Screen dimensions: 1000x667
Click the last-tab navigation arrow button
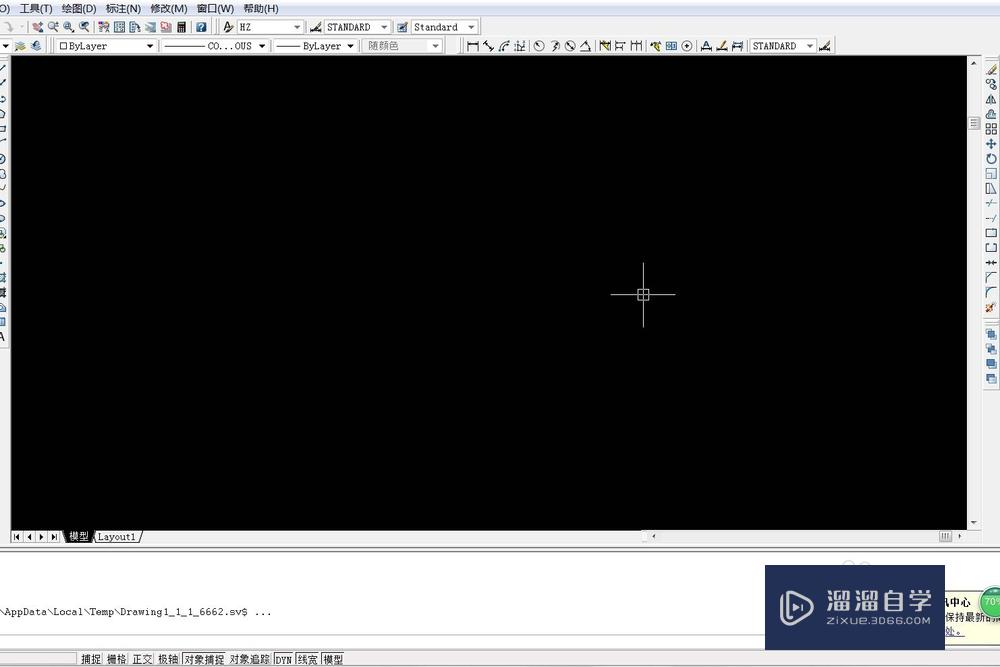click(x=55, y=537)
